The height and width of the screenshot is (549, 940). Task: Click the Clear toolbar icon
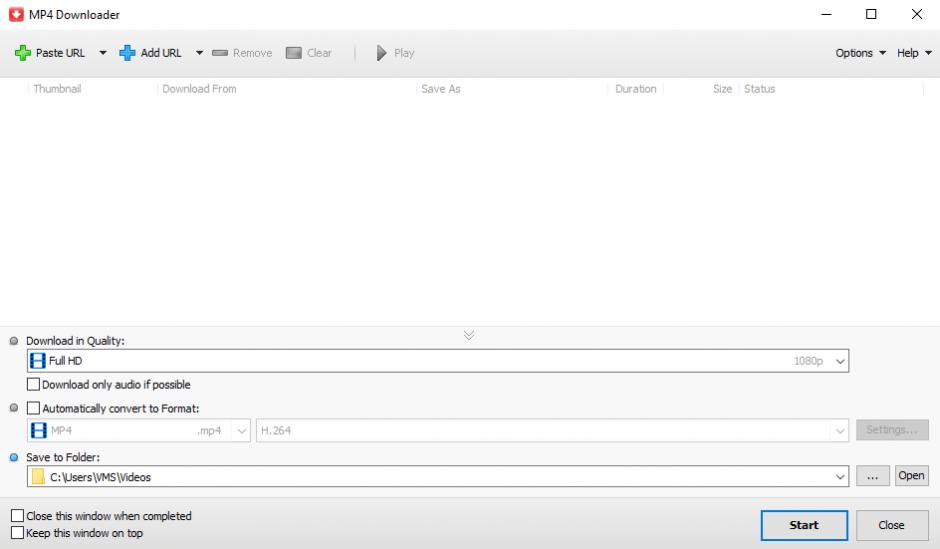click(x=294, y=53)
